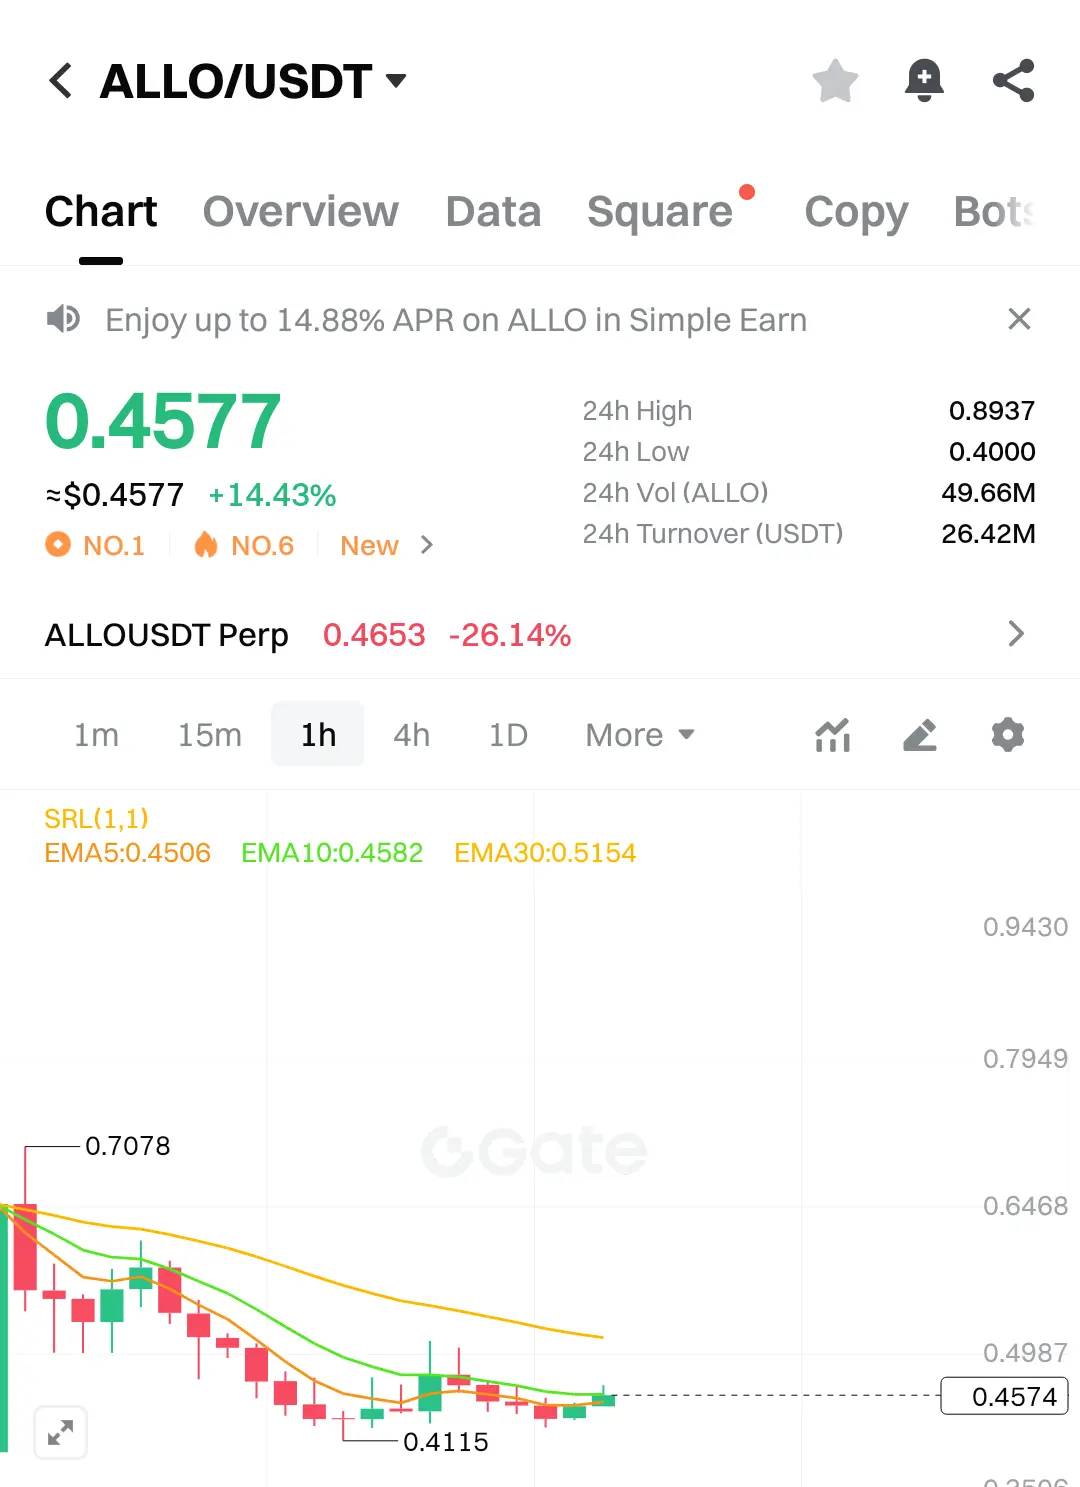Tap the speaker announcement icon
The image size is (1080, 1487).
63,319
